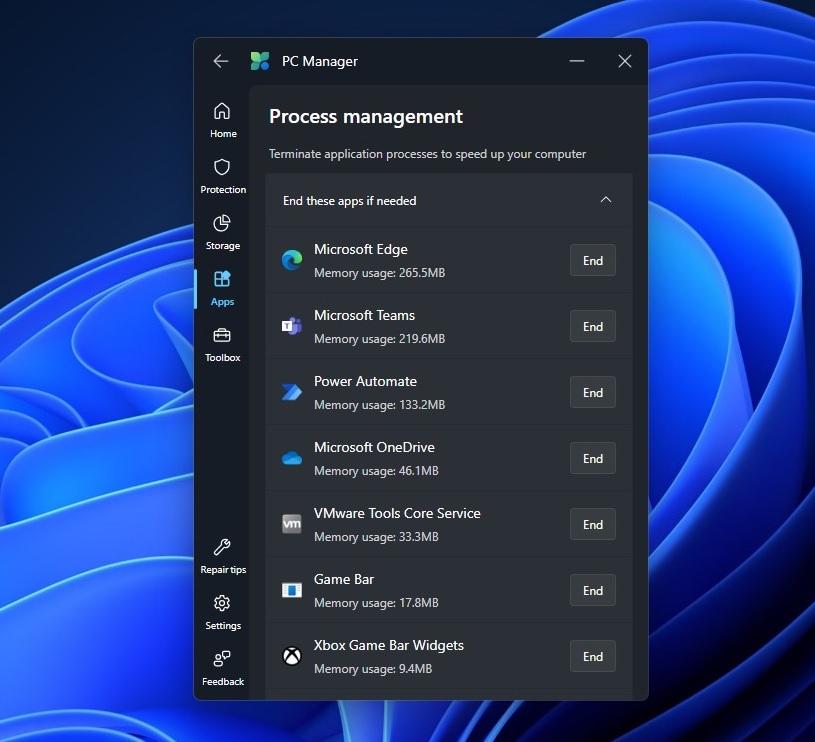The width and height of the screenshot is (815, 742).
Task: Click the Microsoft Edge app icon
Action: tap(292, 260)
